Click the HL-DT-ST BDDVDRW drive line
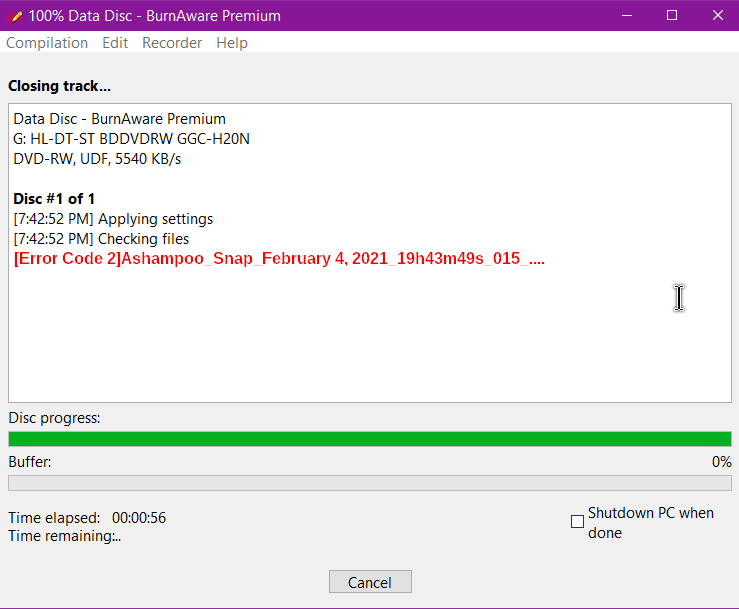The image size is (739, 609). tap(131, 139)
